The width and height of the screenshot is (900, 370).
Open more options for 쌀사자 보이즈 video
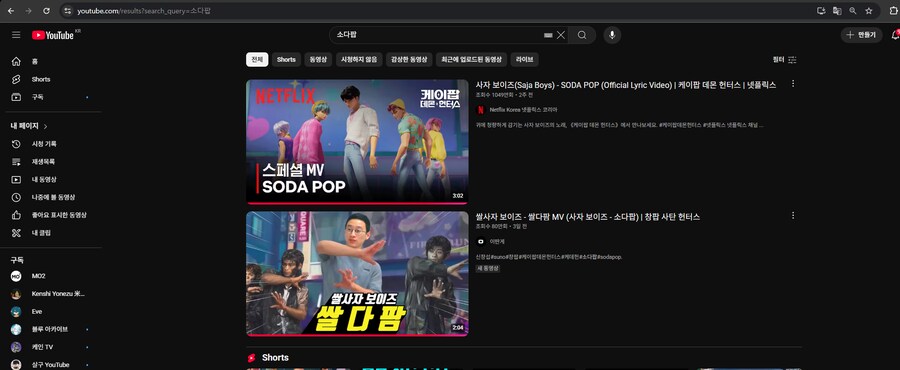point(793,216)
